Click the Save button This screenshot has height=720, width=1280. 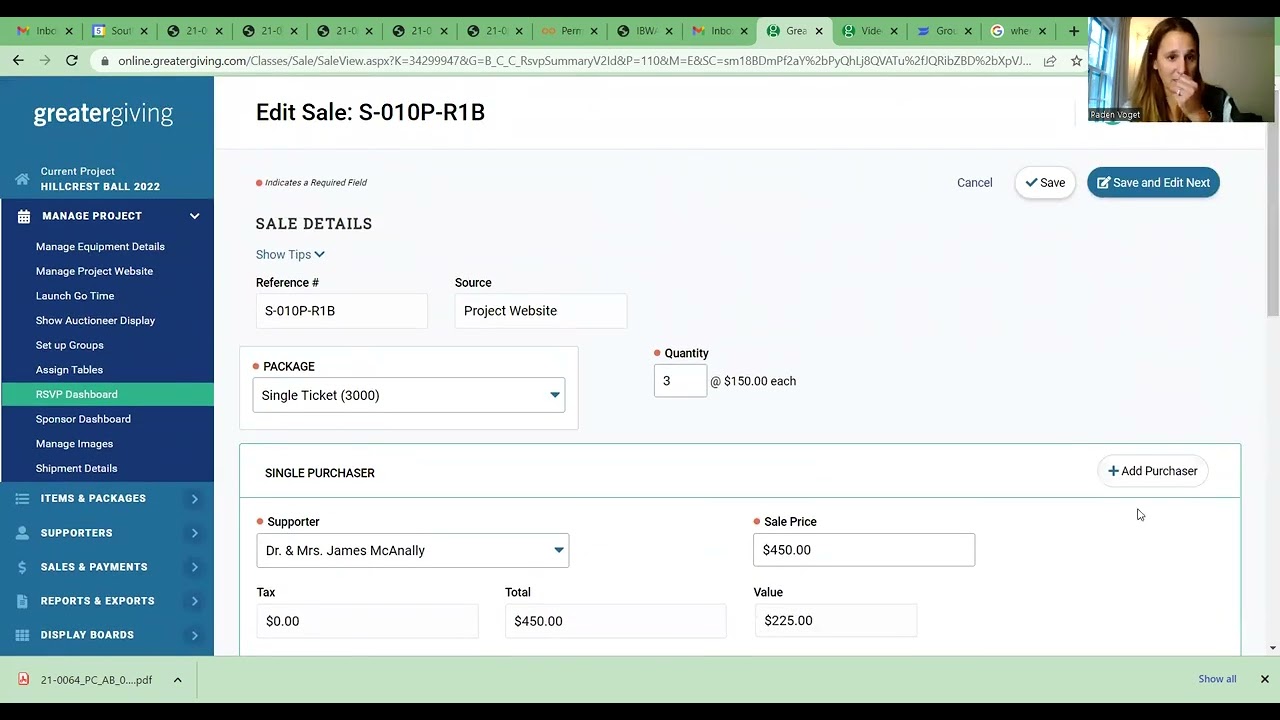pyautogui.click(x=1045, y=183)
